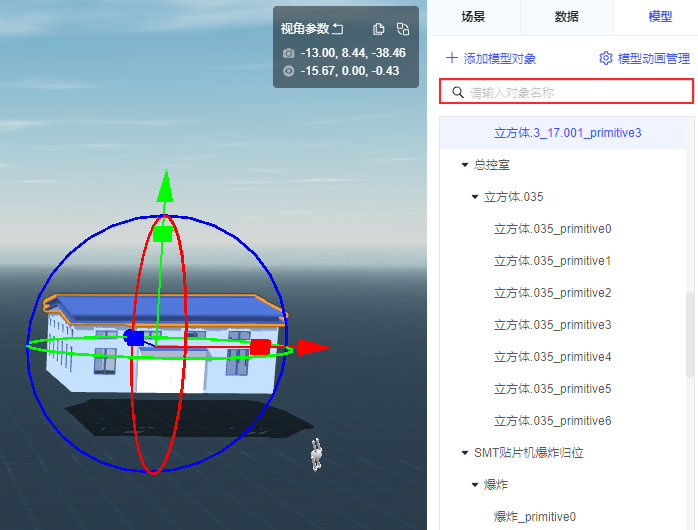Click the gear icon for model animation management

606,58
